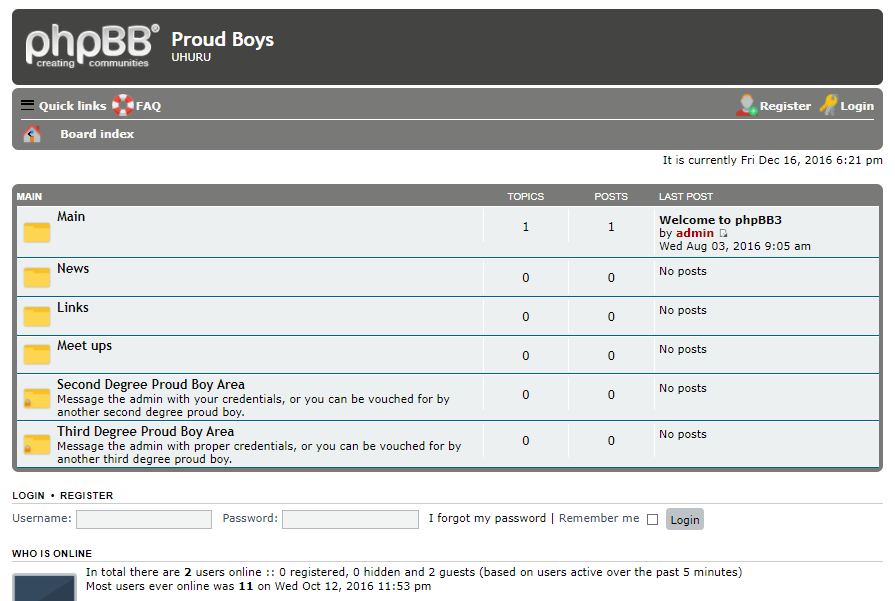Open Welcome to phpBB3 last post

click(720, 220)
